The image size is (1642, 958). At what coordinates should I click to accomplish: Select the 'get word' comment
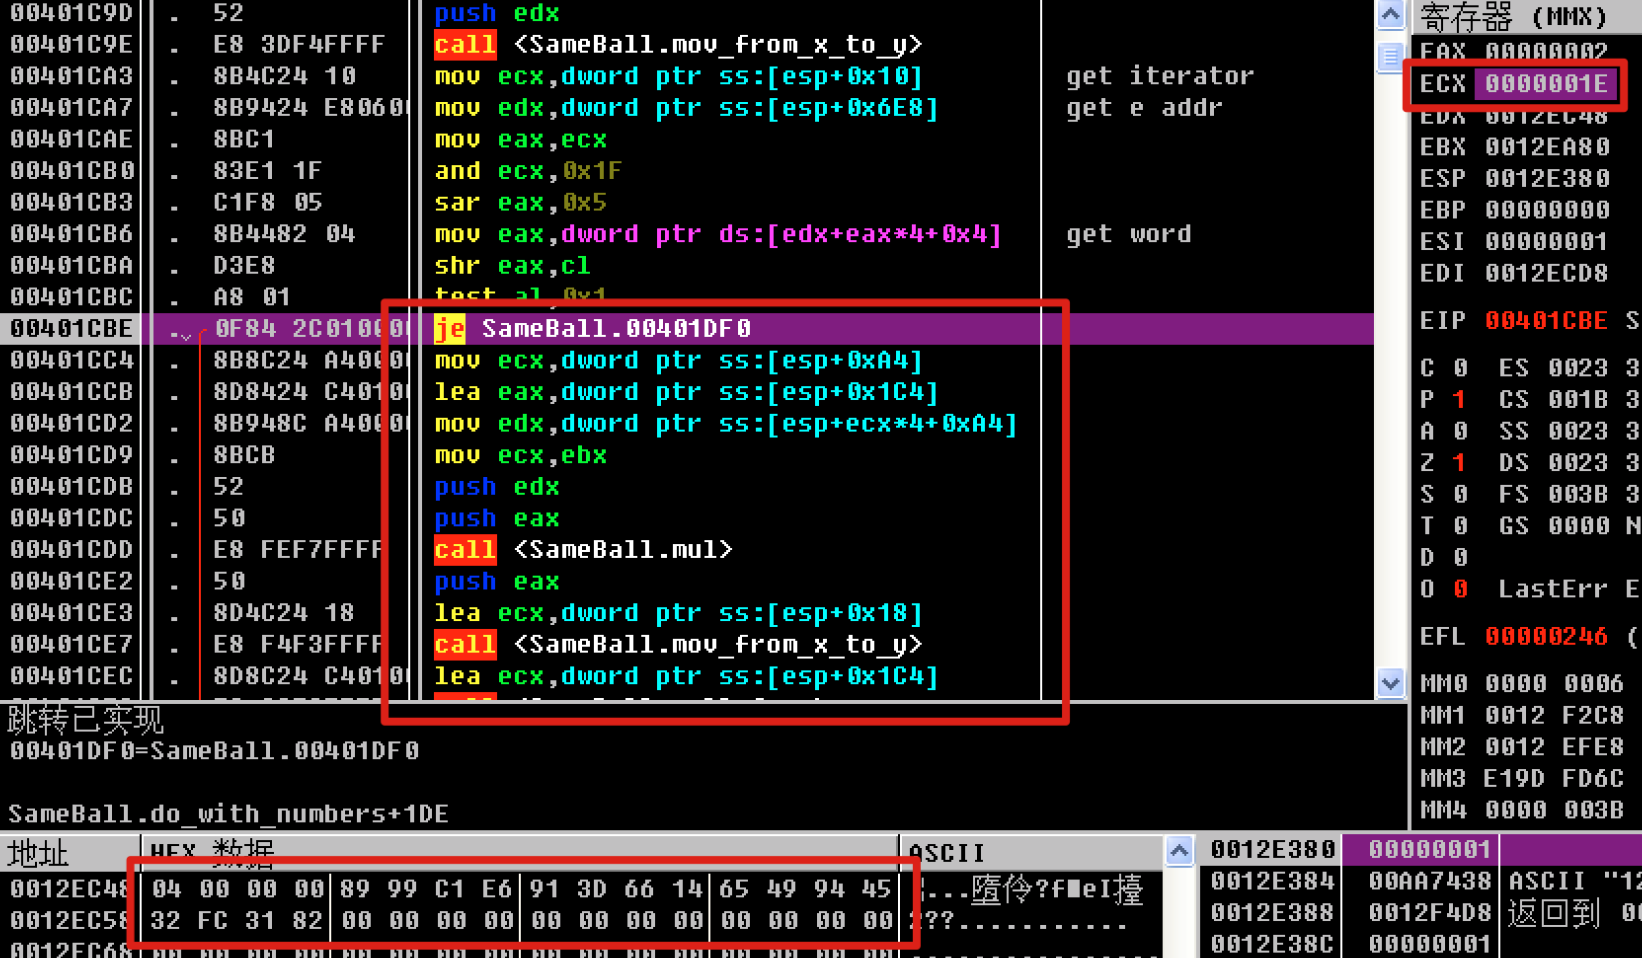click(x=1128, y=234)
